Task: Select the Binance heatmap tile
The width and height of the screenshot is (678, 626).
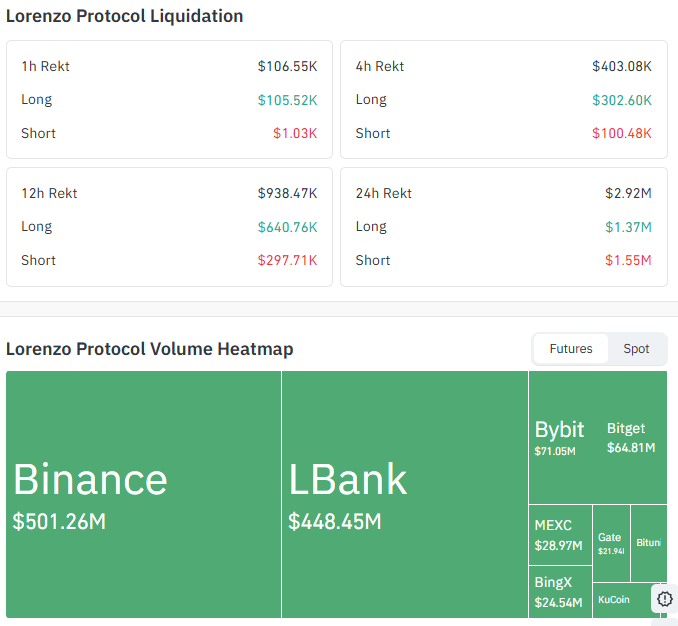Action: pos(144,494)
